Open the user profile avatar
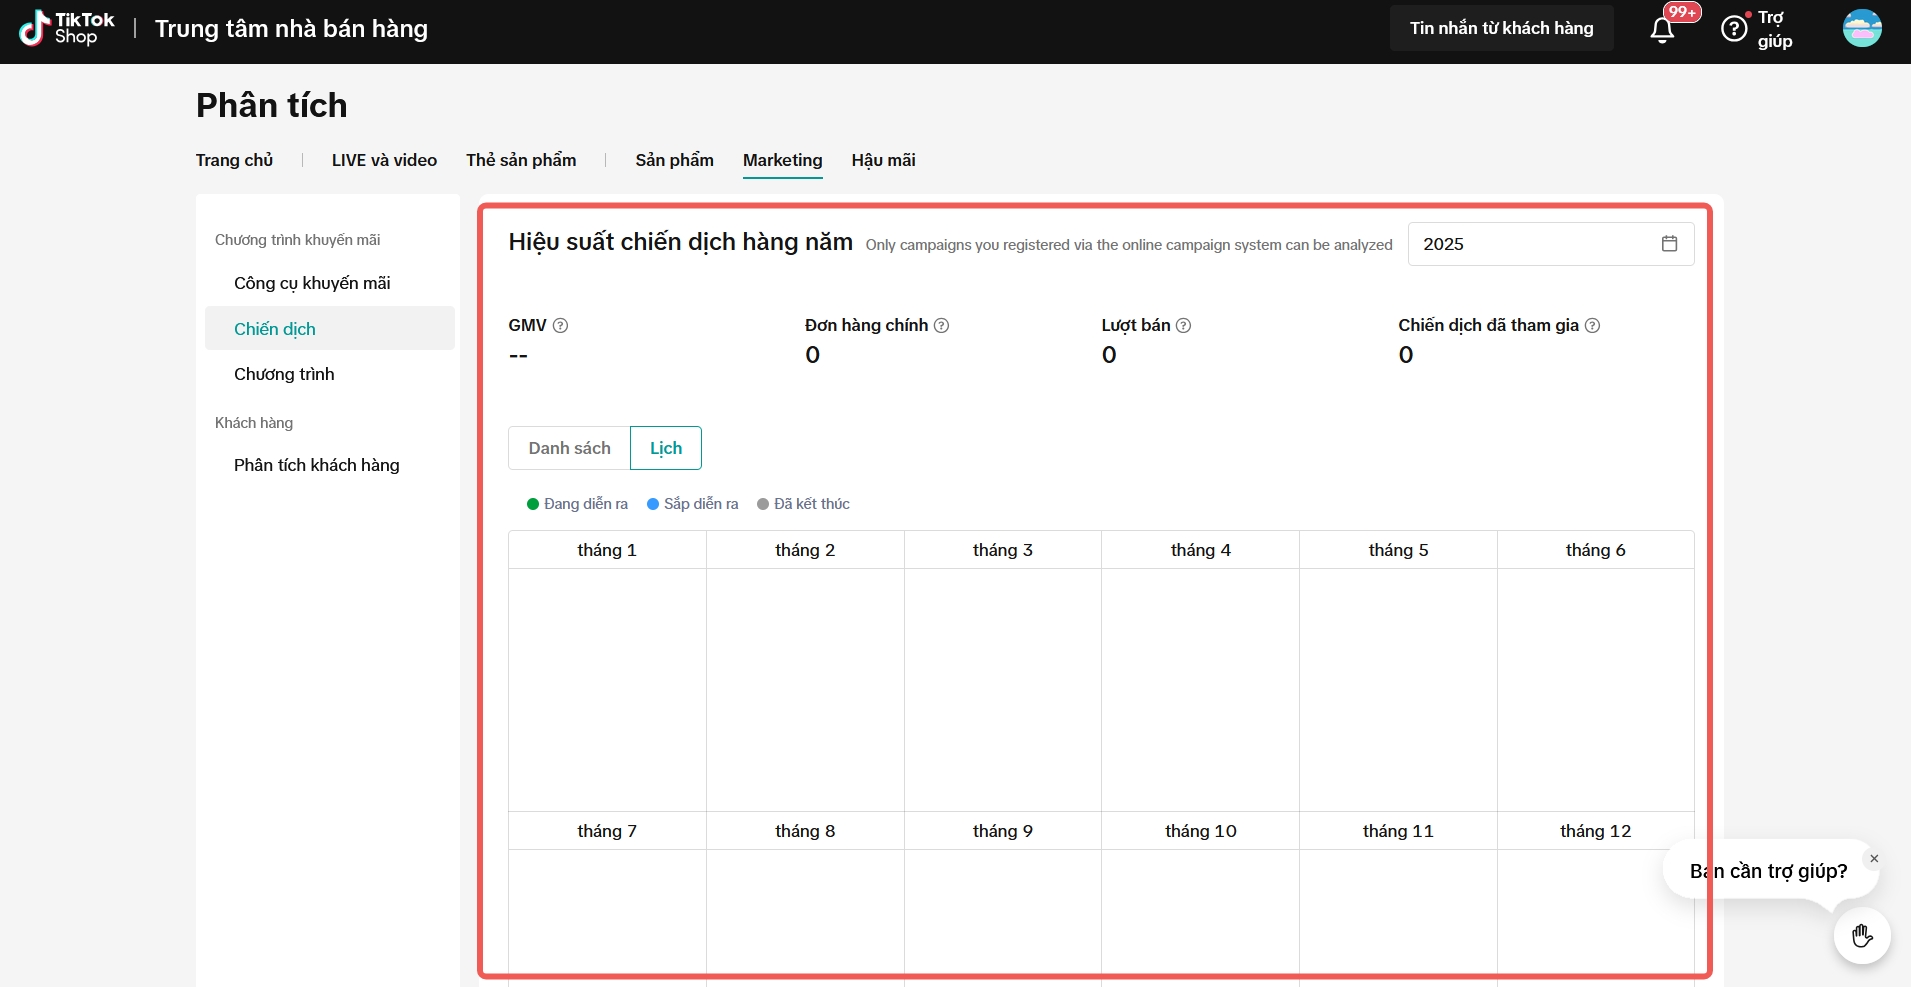Image resolution: width=1911 pixels, height=987 pixels. (1862, 28)
